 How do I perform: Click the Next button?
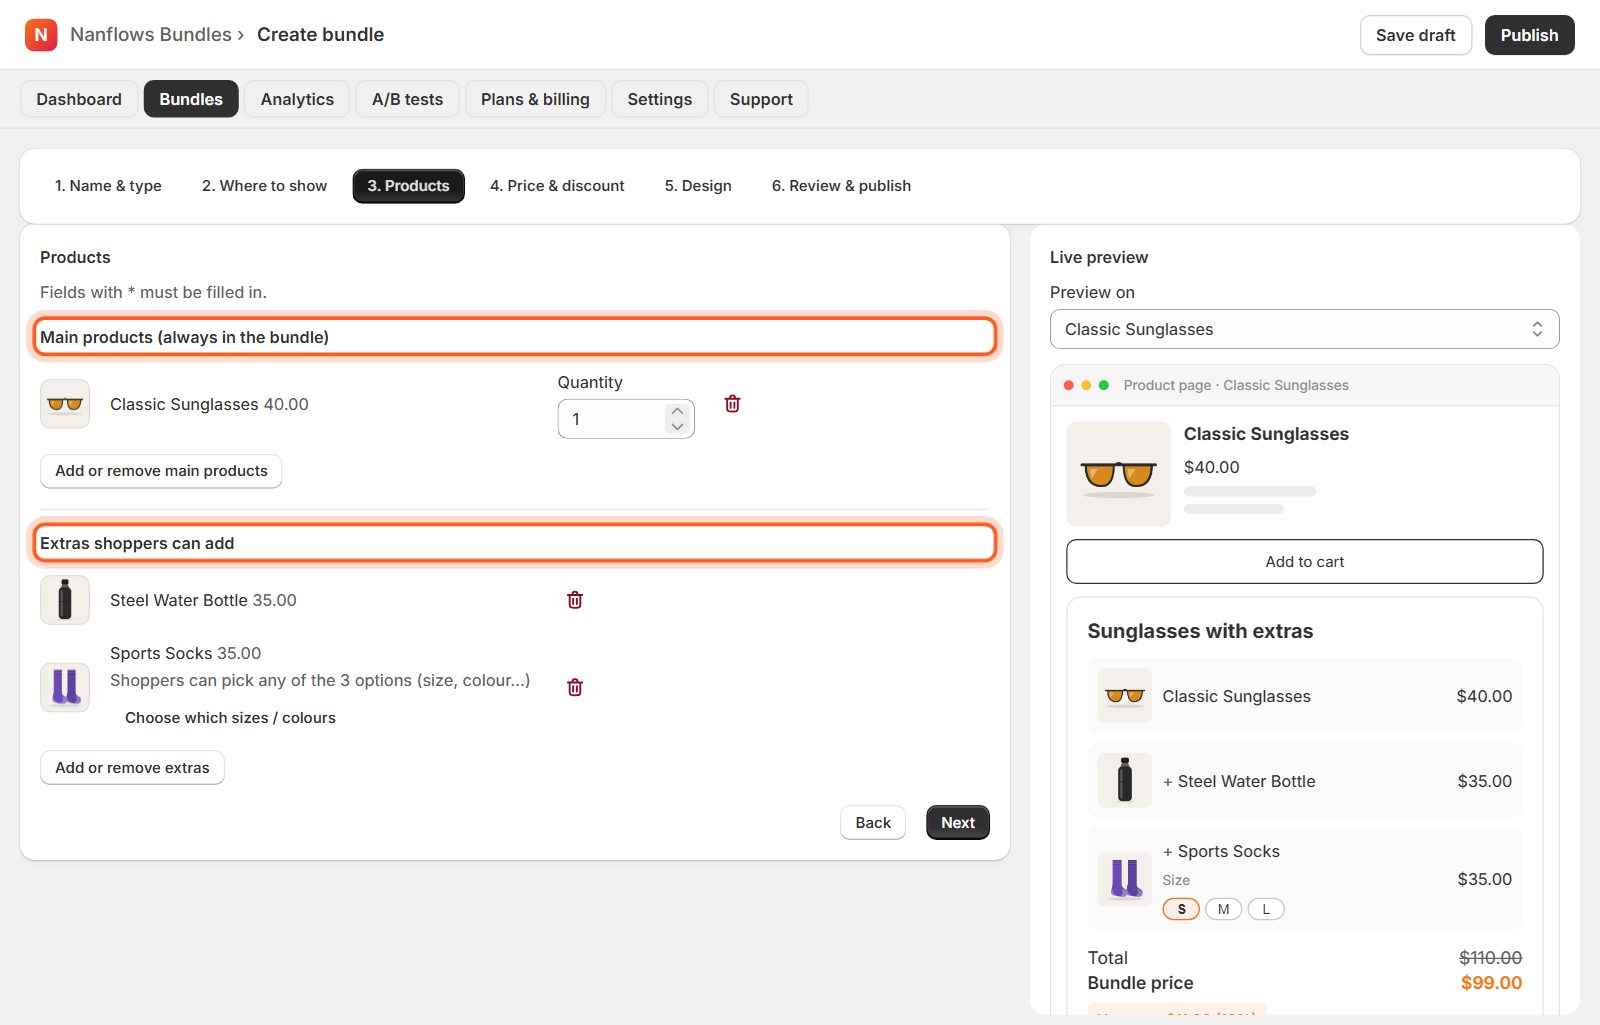[958, 823]
